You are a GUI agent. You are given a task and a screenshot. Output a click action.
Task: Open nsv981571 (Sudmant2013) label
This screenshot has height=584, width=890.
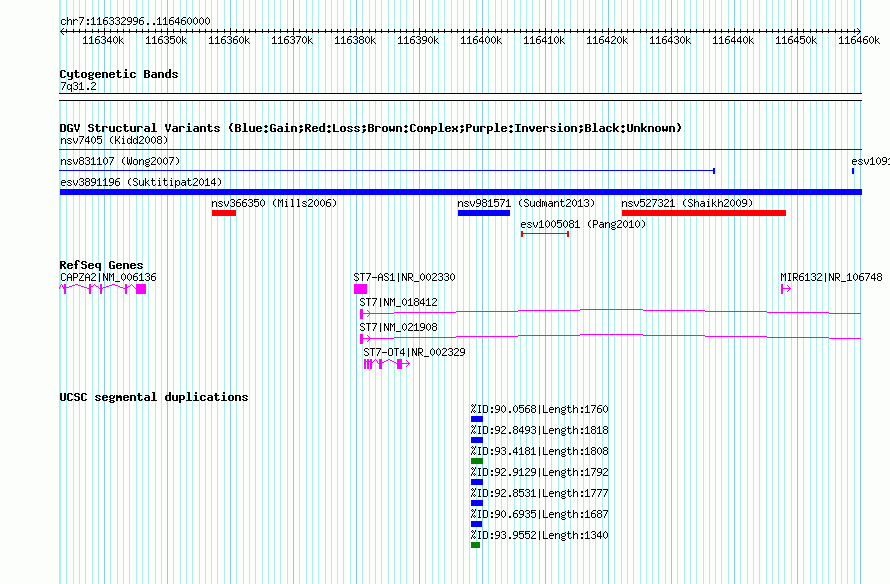(526, 203)
